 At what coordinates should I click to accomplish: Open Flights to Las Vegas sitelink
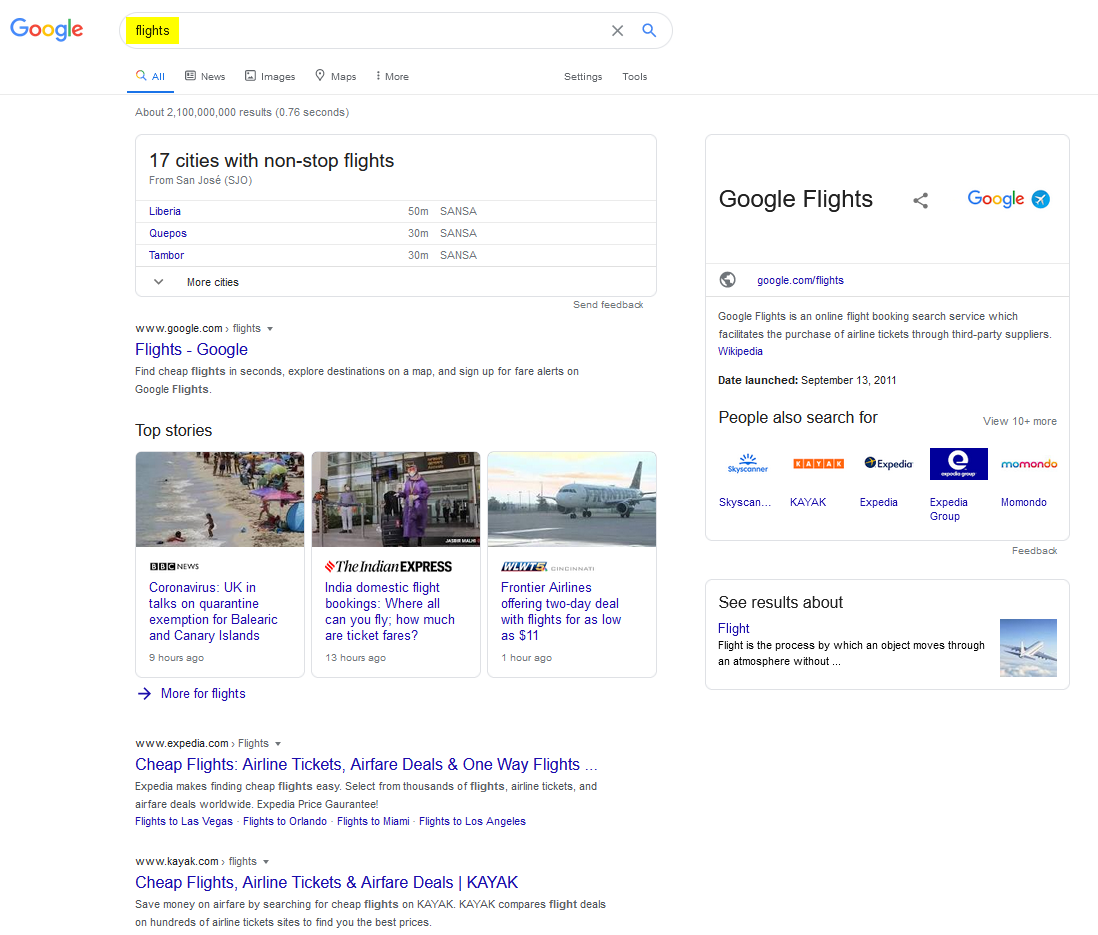pos(183,821)
